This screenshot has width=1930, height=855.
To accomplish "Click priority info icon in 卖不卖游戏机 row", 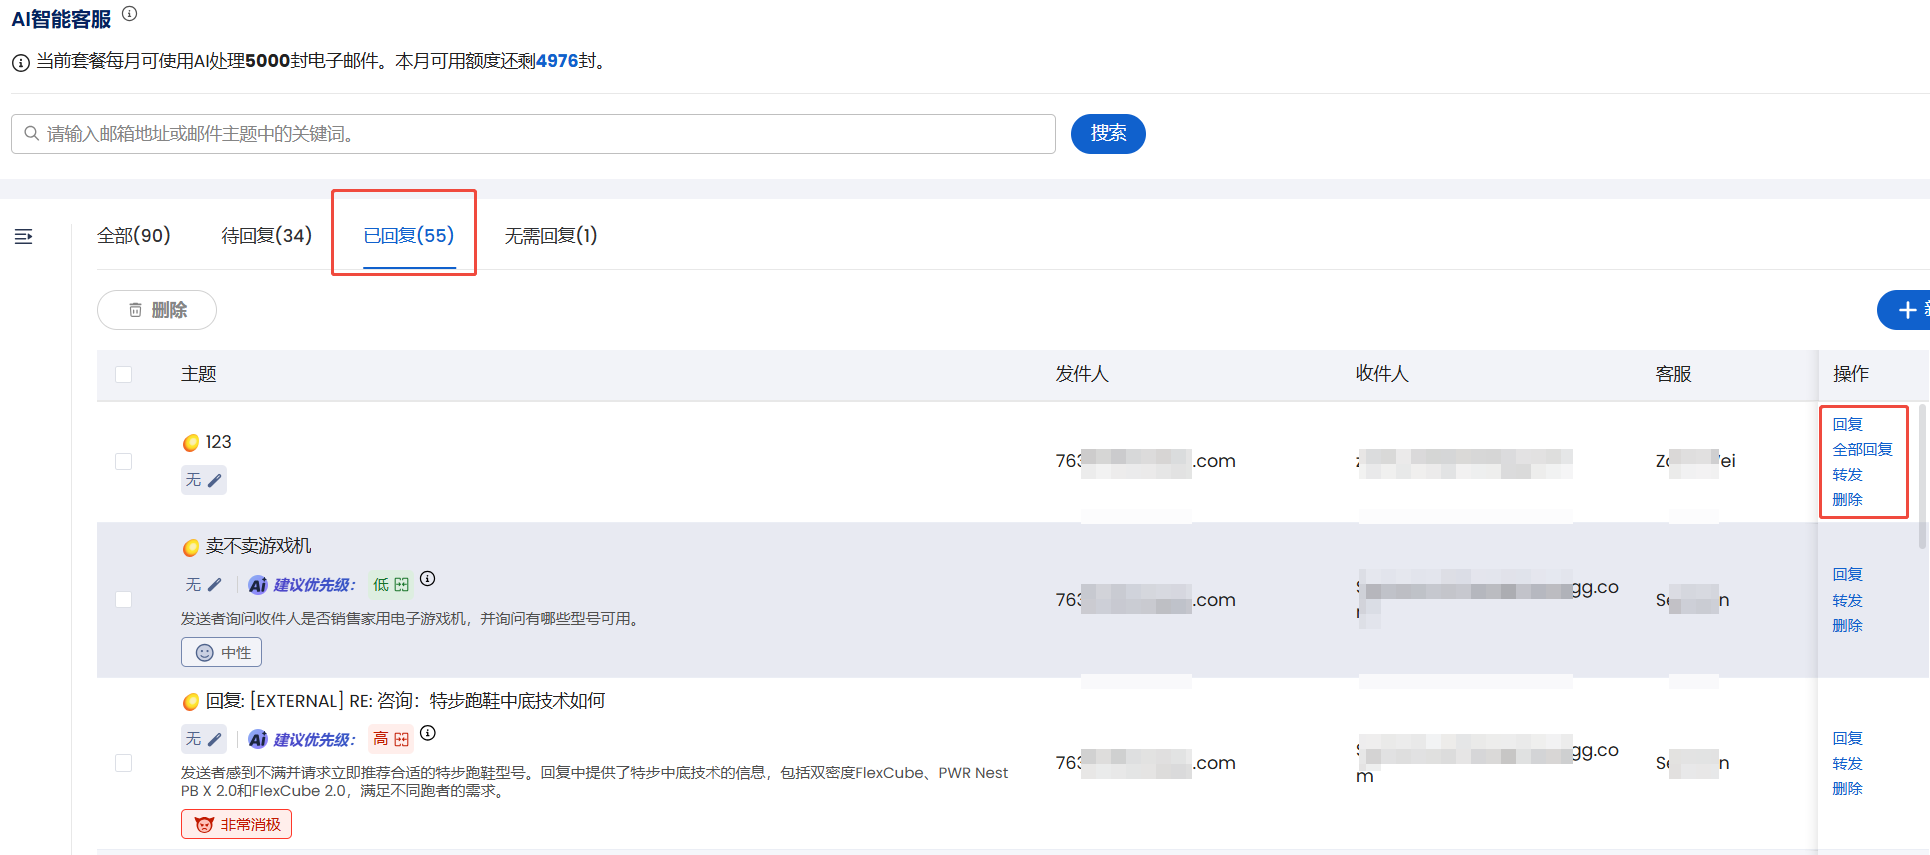I will click(428, 579).
